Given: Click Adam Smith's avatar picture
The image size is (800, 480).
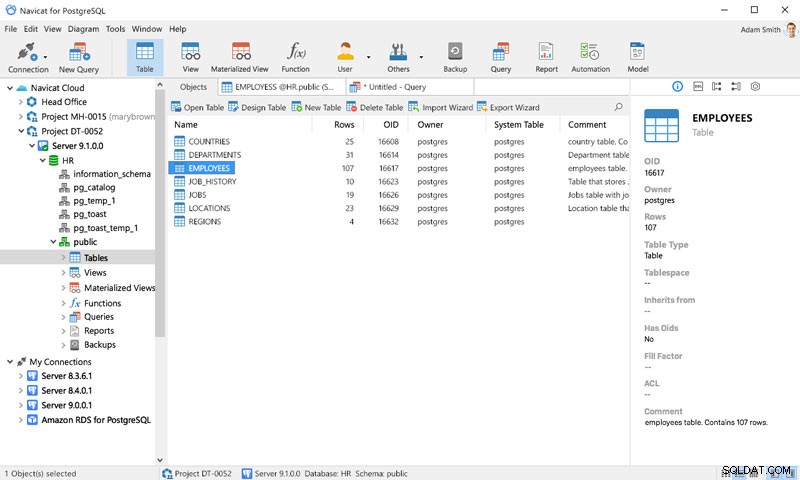Looking at the screenshot, I should coord(790,30).
